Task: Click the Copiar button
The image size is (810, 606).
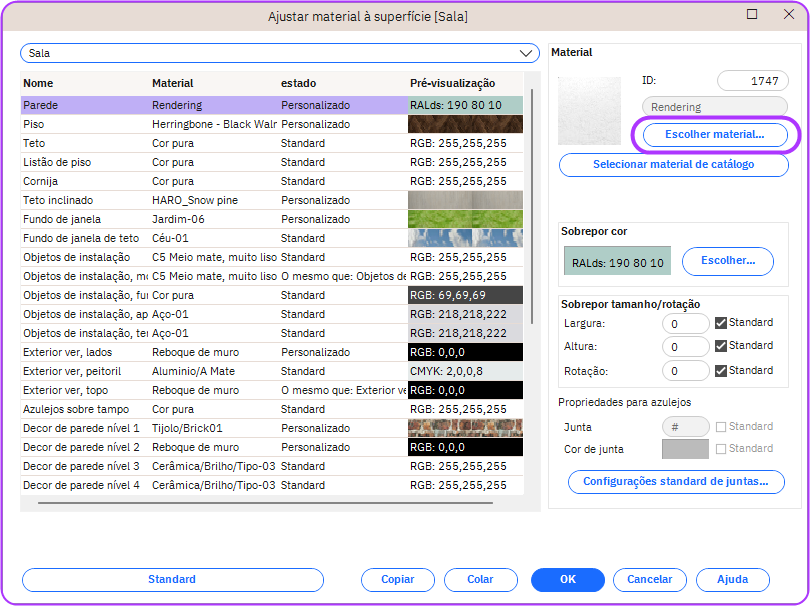Action: click(x=397, y=580)
